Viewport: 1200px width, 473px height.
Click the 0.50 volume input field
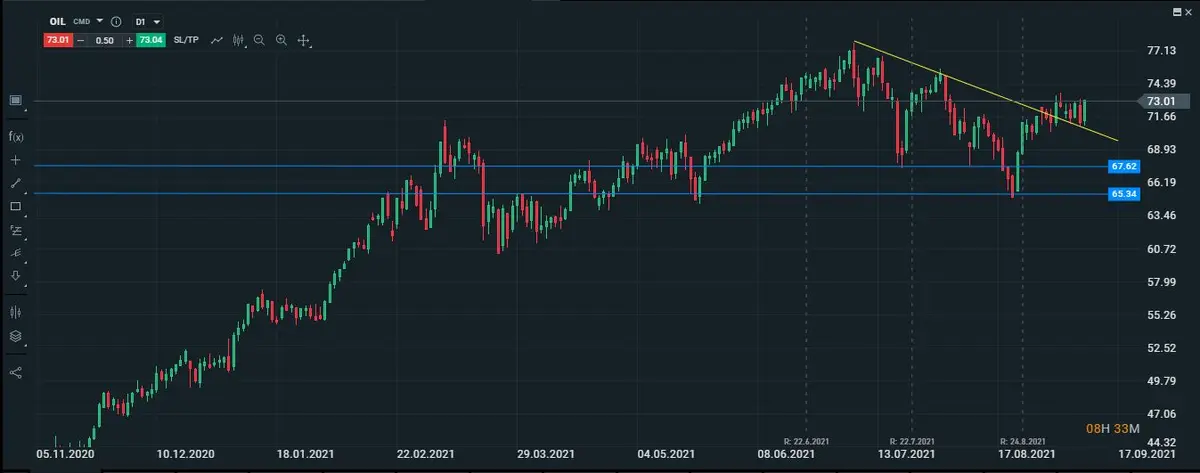point(104,40)
